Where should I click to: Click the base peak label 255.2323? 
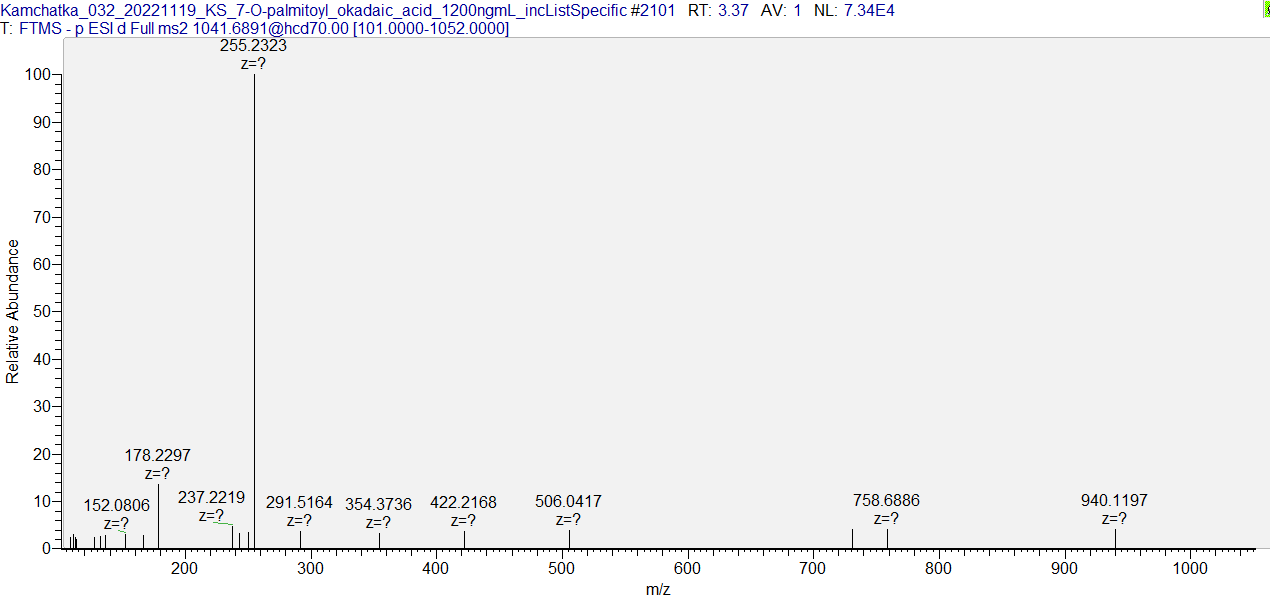click(253, 45)
